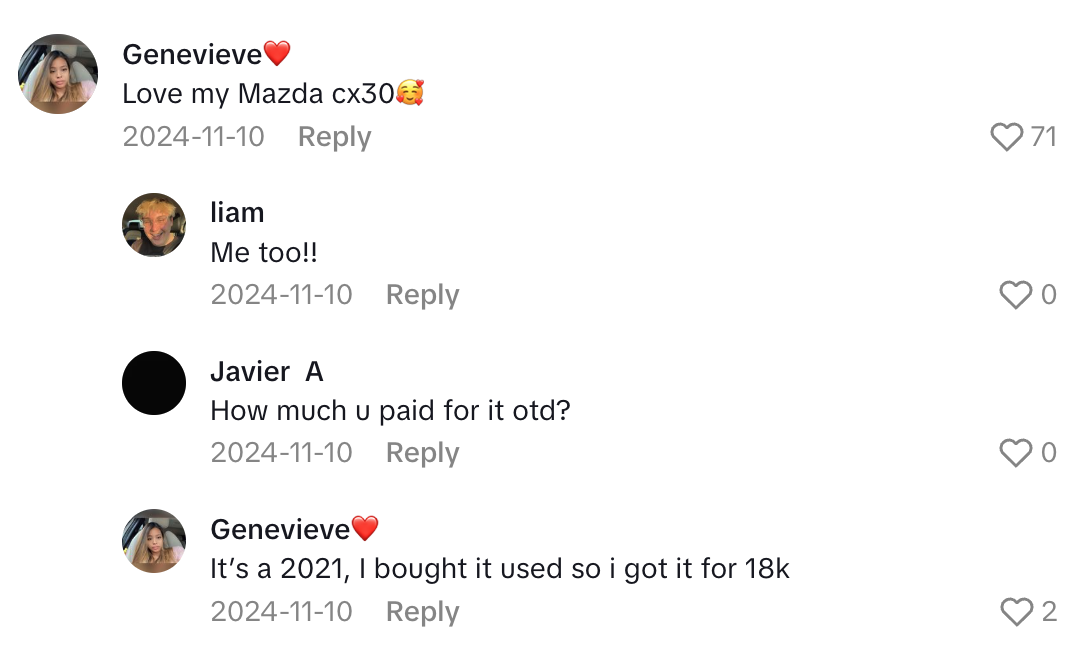Tap the heart on liam's reply
Viewport: 1082px width, 664px height.
pos(1015,295)
